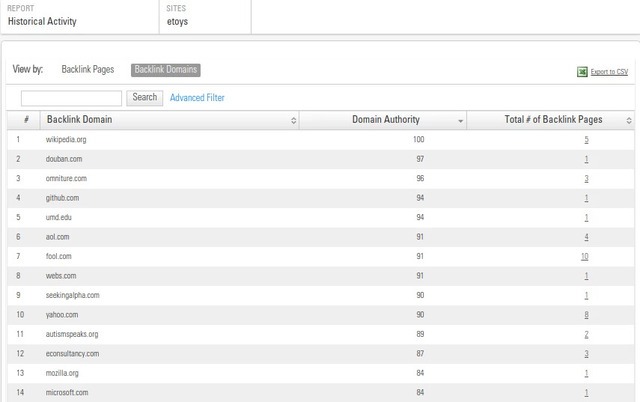The image size is (640, 402).
Task: Open backlink pages count for douban.com
Action: (586, 159)
